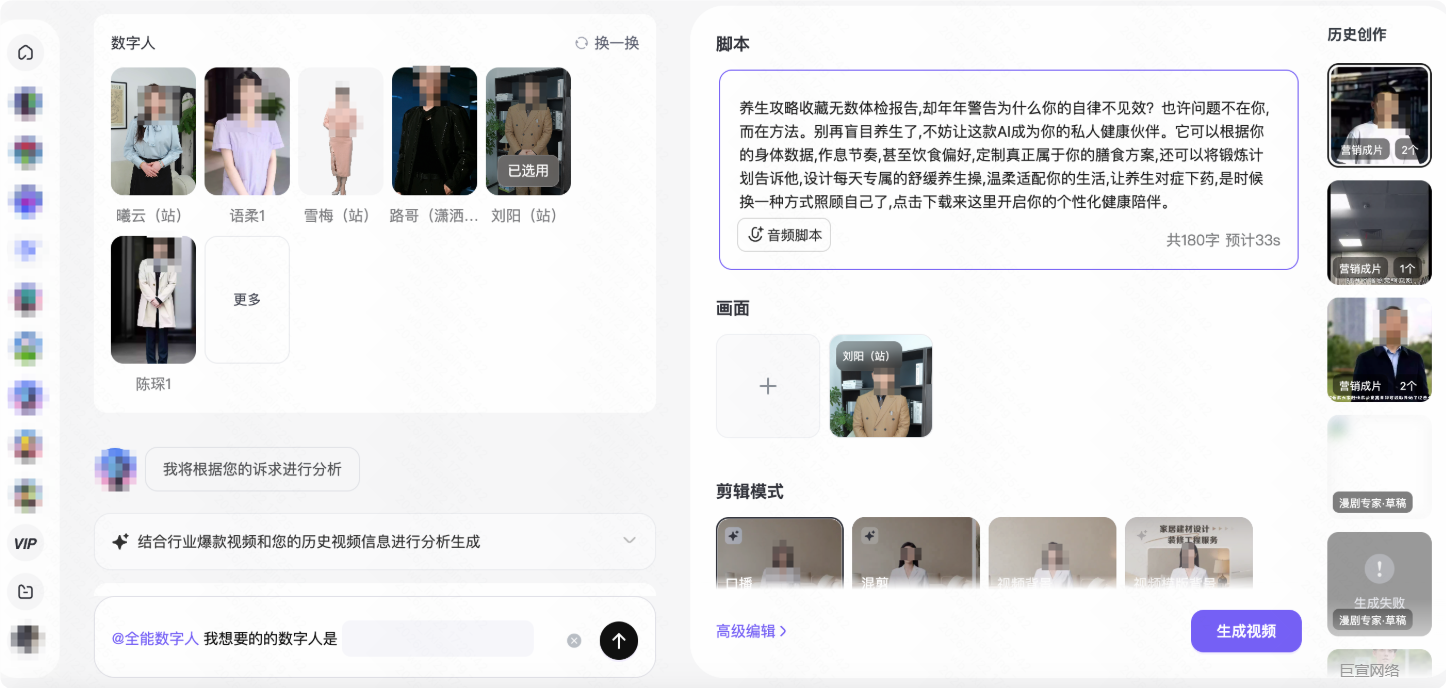Choose the 口播 editing mode

tap(780, 553)
